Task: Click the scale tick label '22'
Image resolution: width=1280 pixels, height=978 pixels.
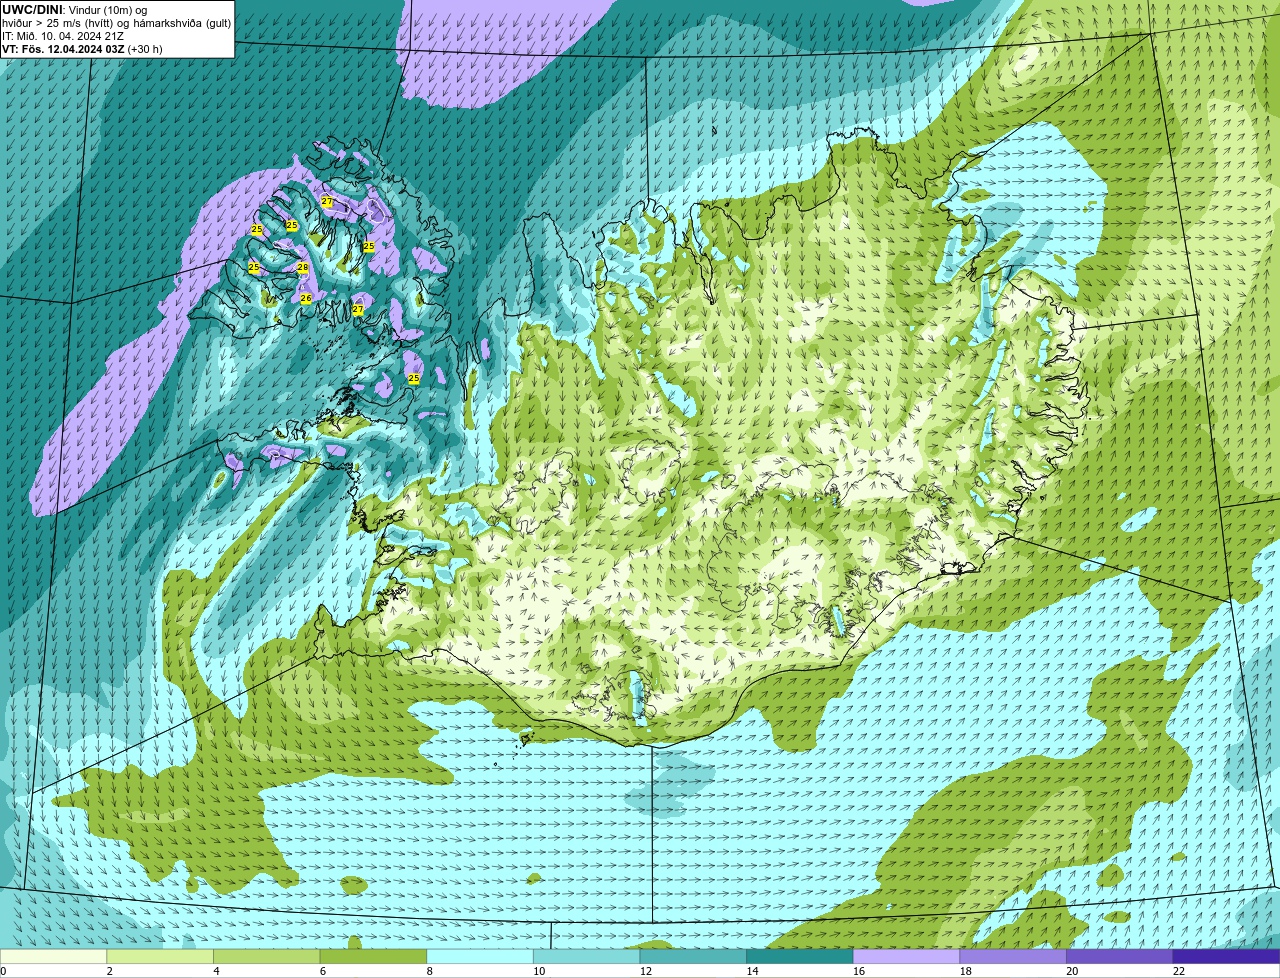Action: pos(1179,971)
